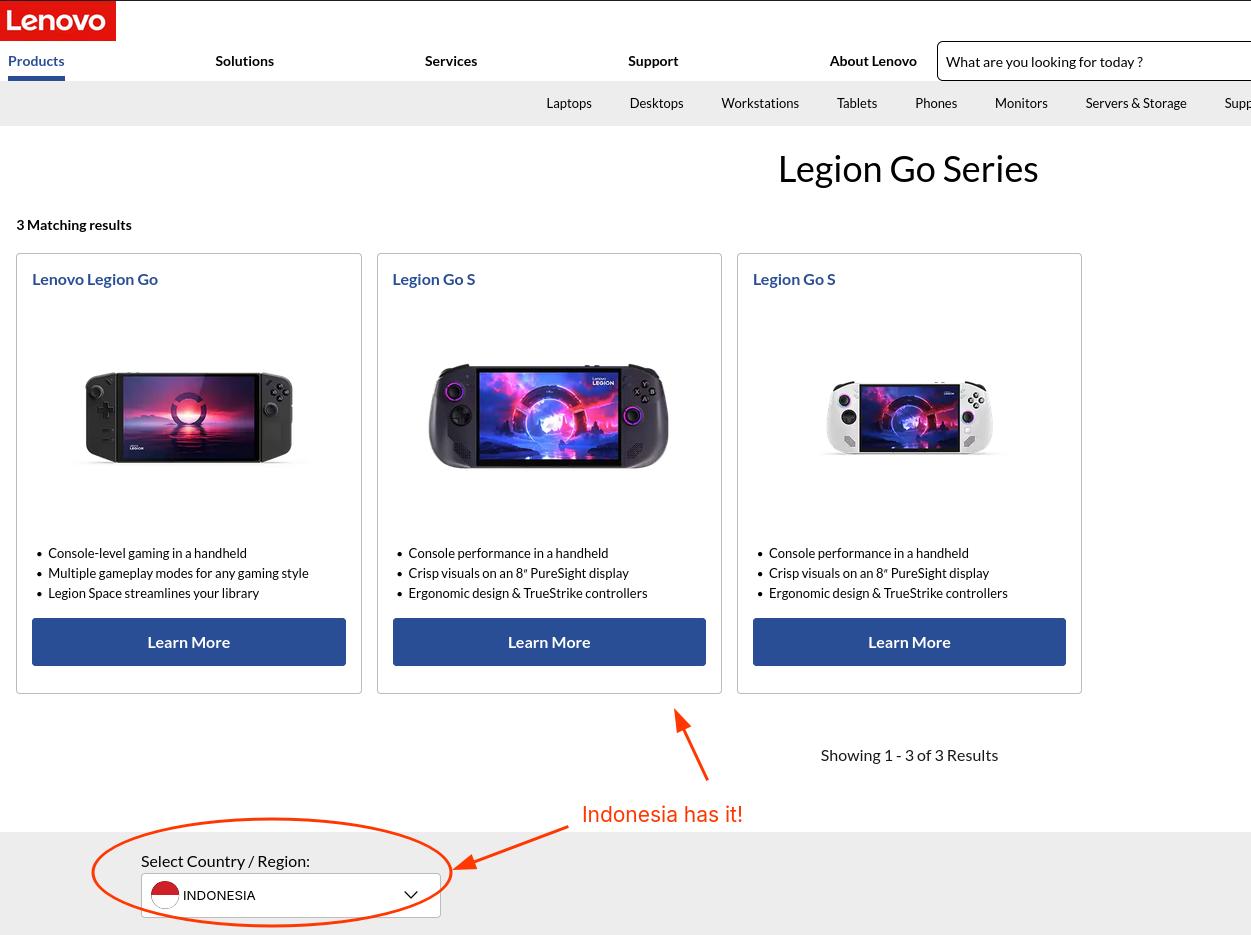1251x935 pixels.
Task: Expand the country dropdown chevron
Action: coord(411,895)
